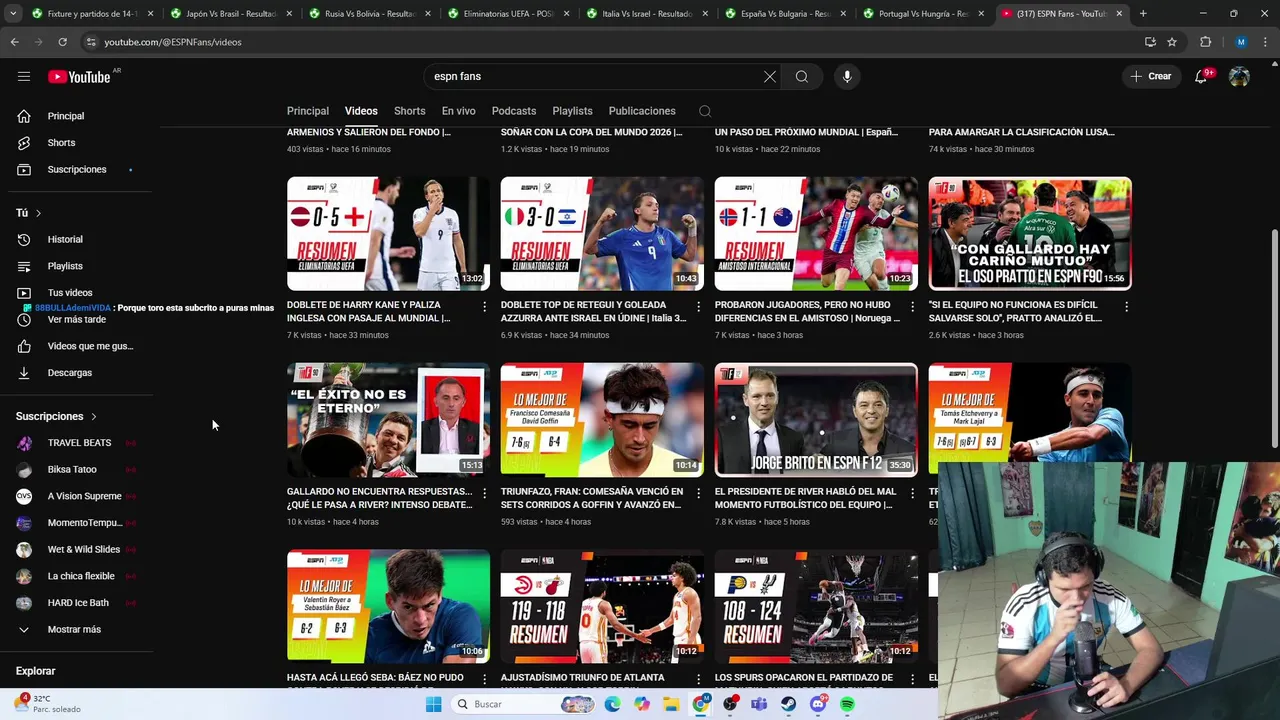Open TRAVEL BEATS subscription channel
The height and width of the screenshot is (720, 1280).
(x=80, y=443)
